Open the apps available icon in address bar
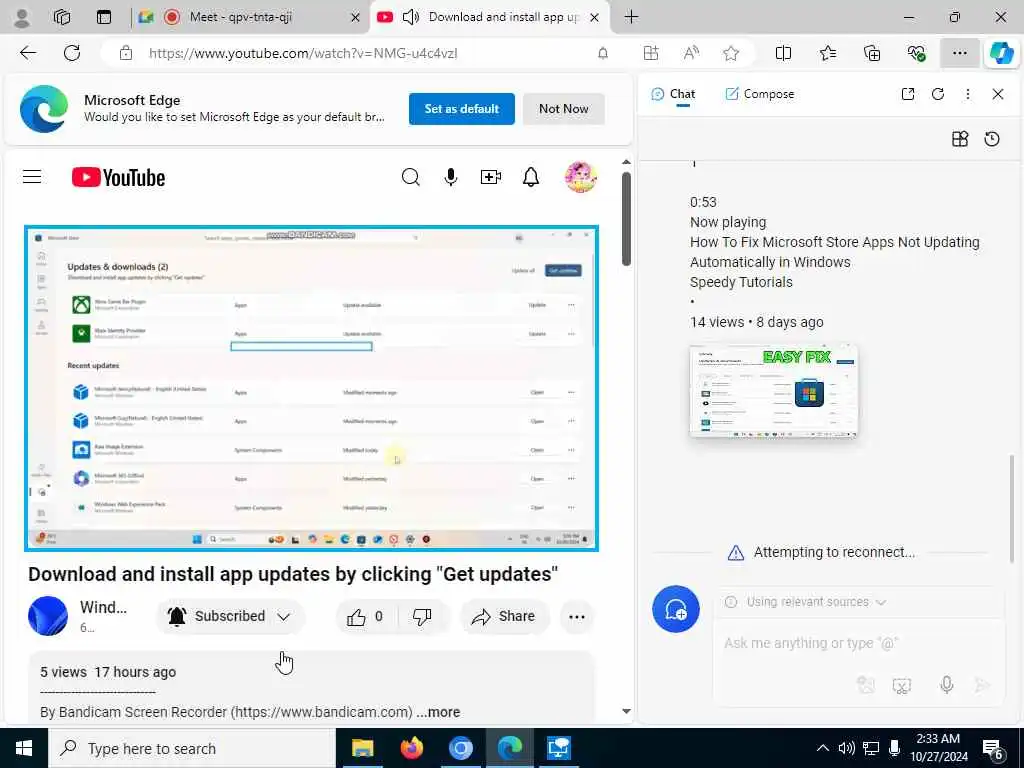 [x=650, y=53]
